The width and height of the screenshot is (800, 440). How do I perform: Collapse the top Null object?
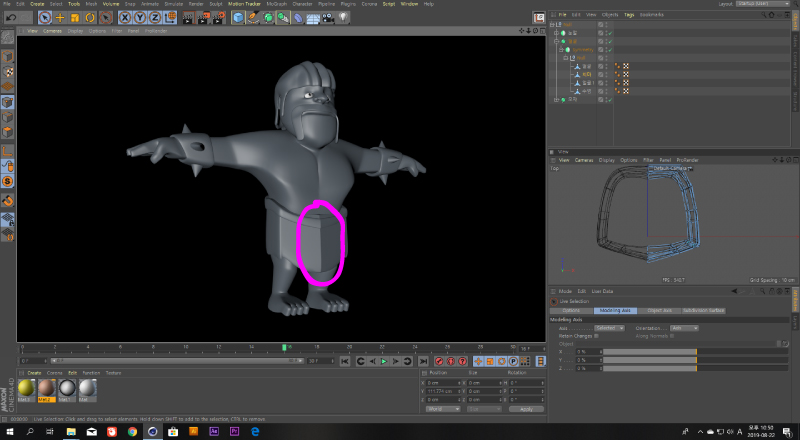point(552,25)
